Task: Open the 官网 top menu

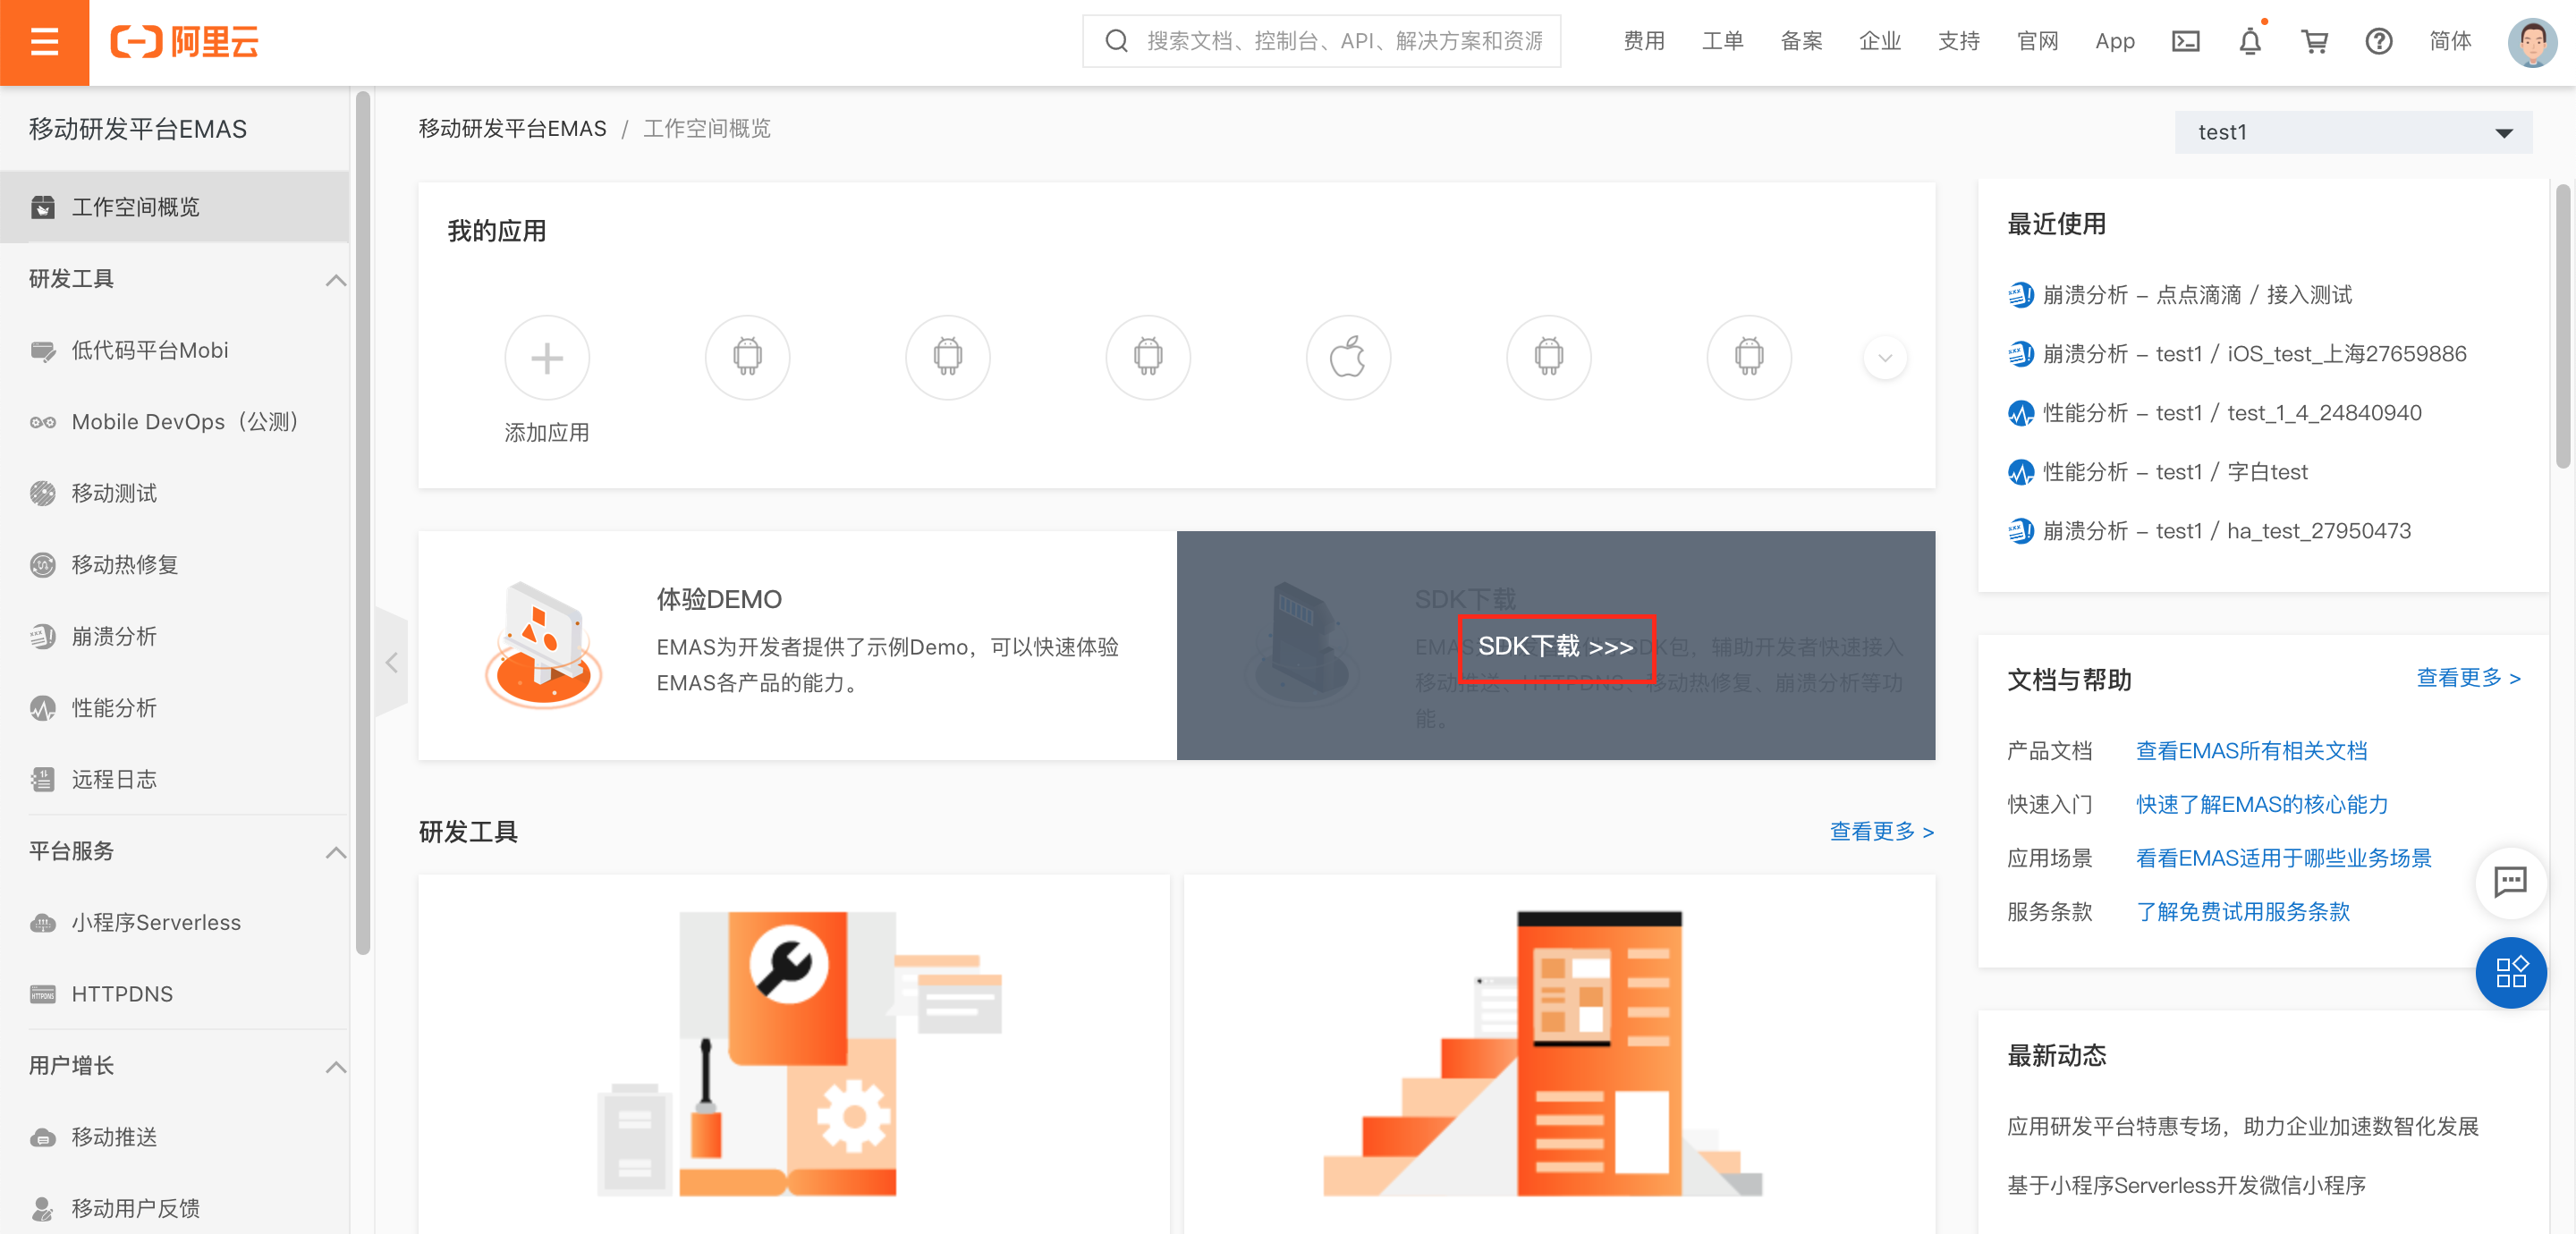Action: [2037, 41]
